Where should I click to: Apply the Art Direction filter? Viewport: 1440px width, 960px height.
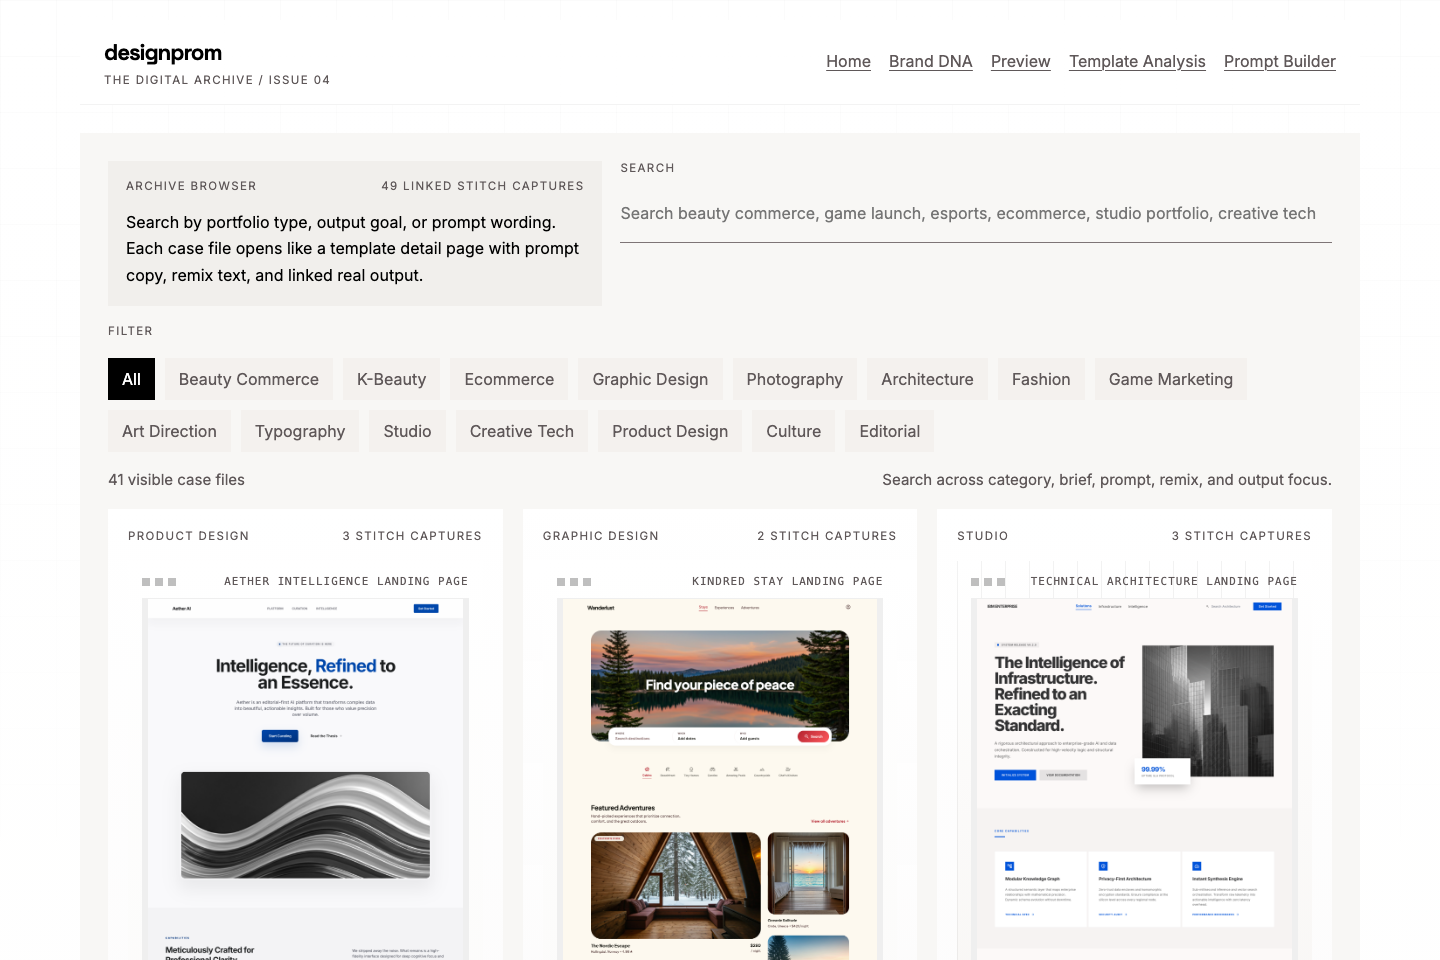(x=169, y=431)
